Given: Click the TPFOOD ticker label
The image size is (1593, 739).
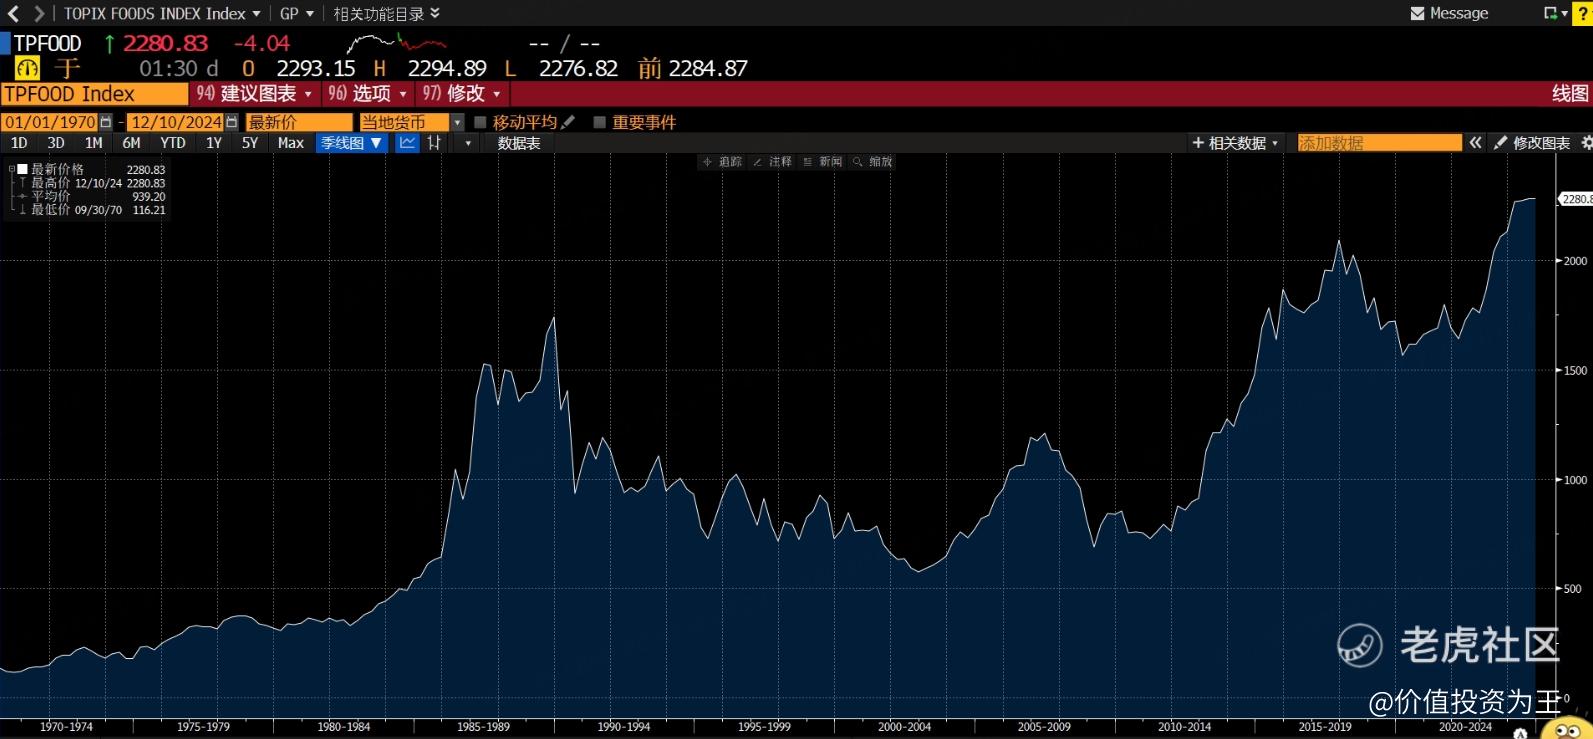Looking at the screenshot, I should pos(47,43).
